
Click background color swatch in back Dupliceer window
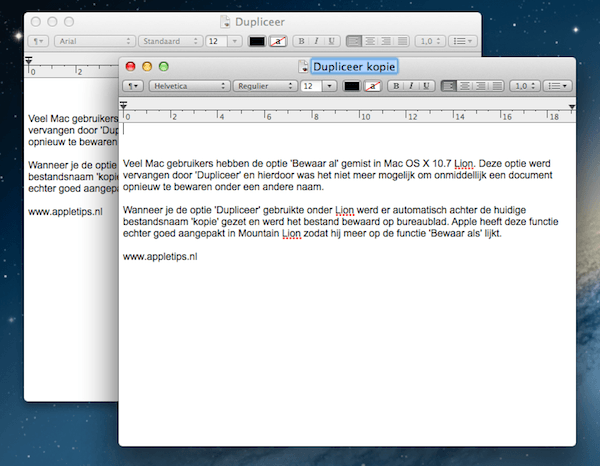pyautogui.click(x=278, y=41)
